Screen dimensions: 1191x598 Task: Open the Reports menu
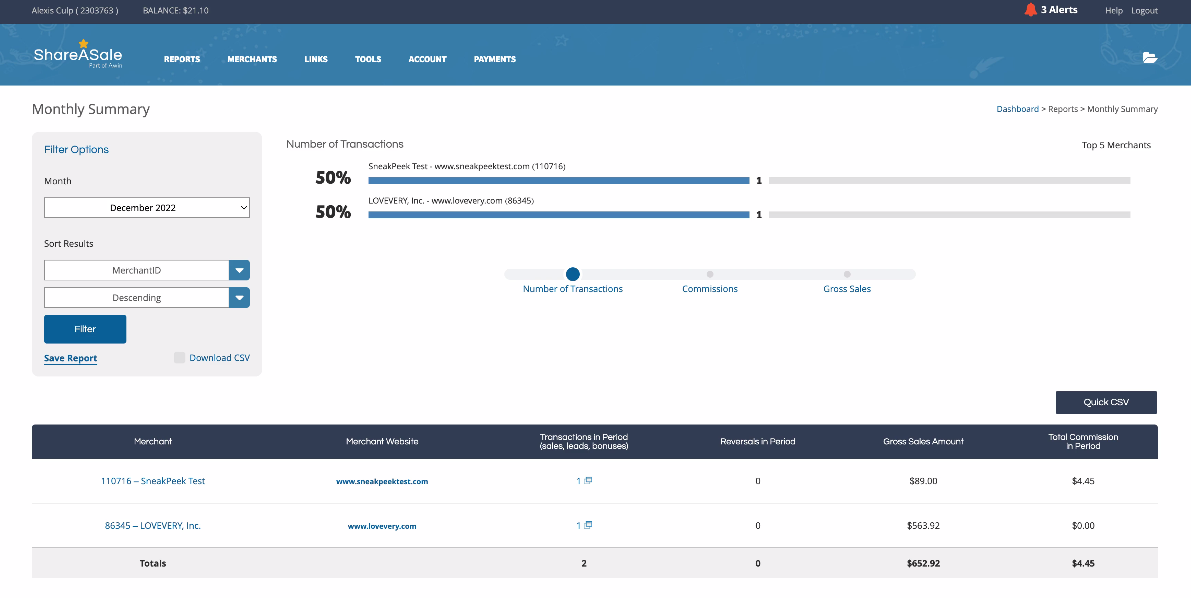pos(182,59)
